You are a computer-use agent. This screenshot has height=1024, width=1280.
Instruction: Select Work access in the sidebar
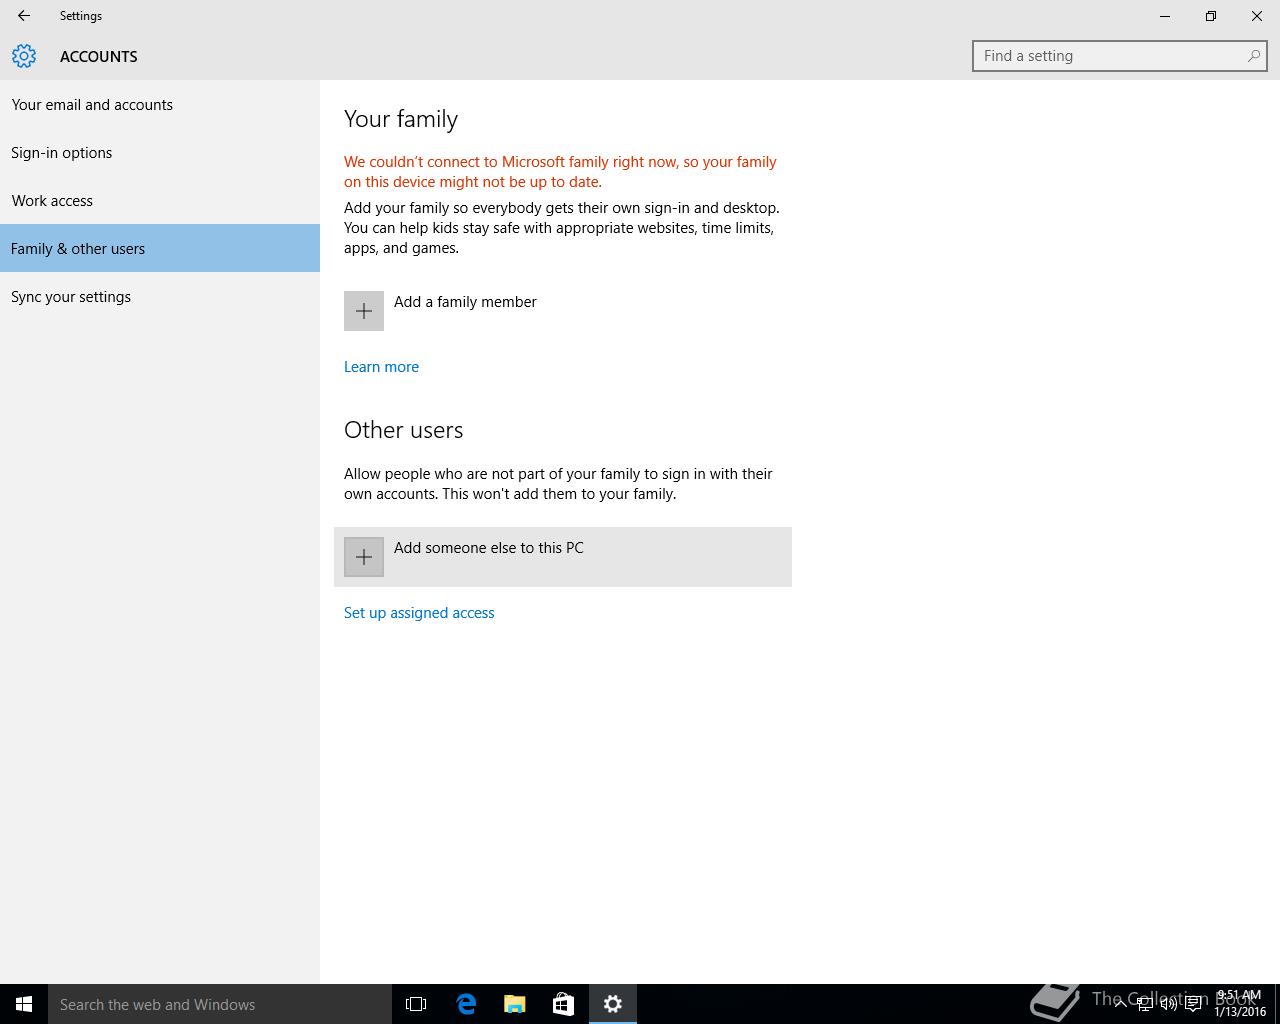[x=160, y=200]
